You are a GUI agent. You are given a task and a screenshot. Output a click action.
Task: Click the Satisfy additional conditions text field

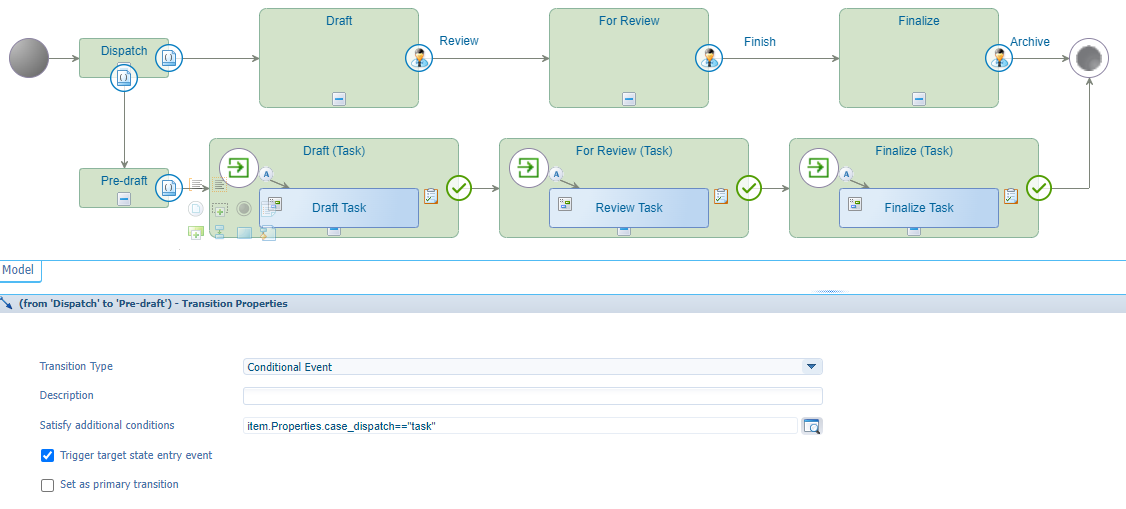(x=520, y=426)
